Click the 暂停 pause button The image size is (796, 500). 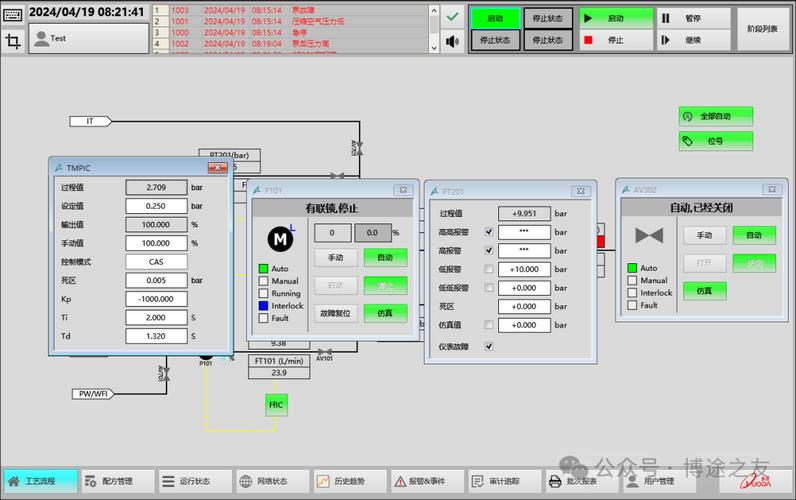(x=693, y=18)
